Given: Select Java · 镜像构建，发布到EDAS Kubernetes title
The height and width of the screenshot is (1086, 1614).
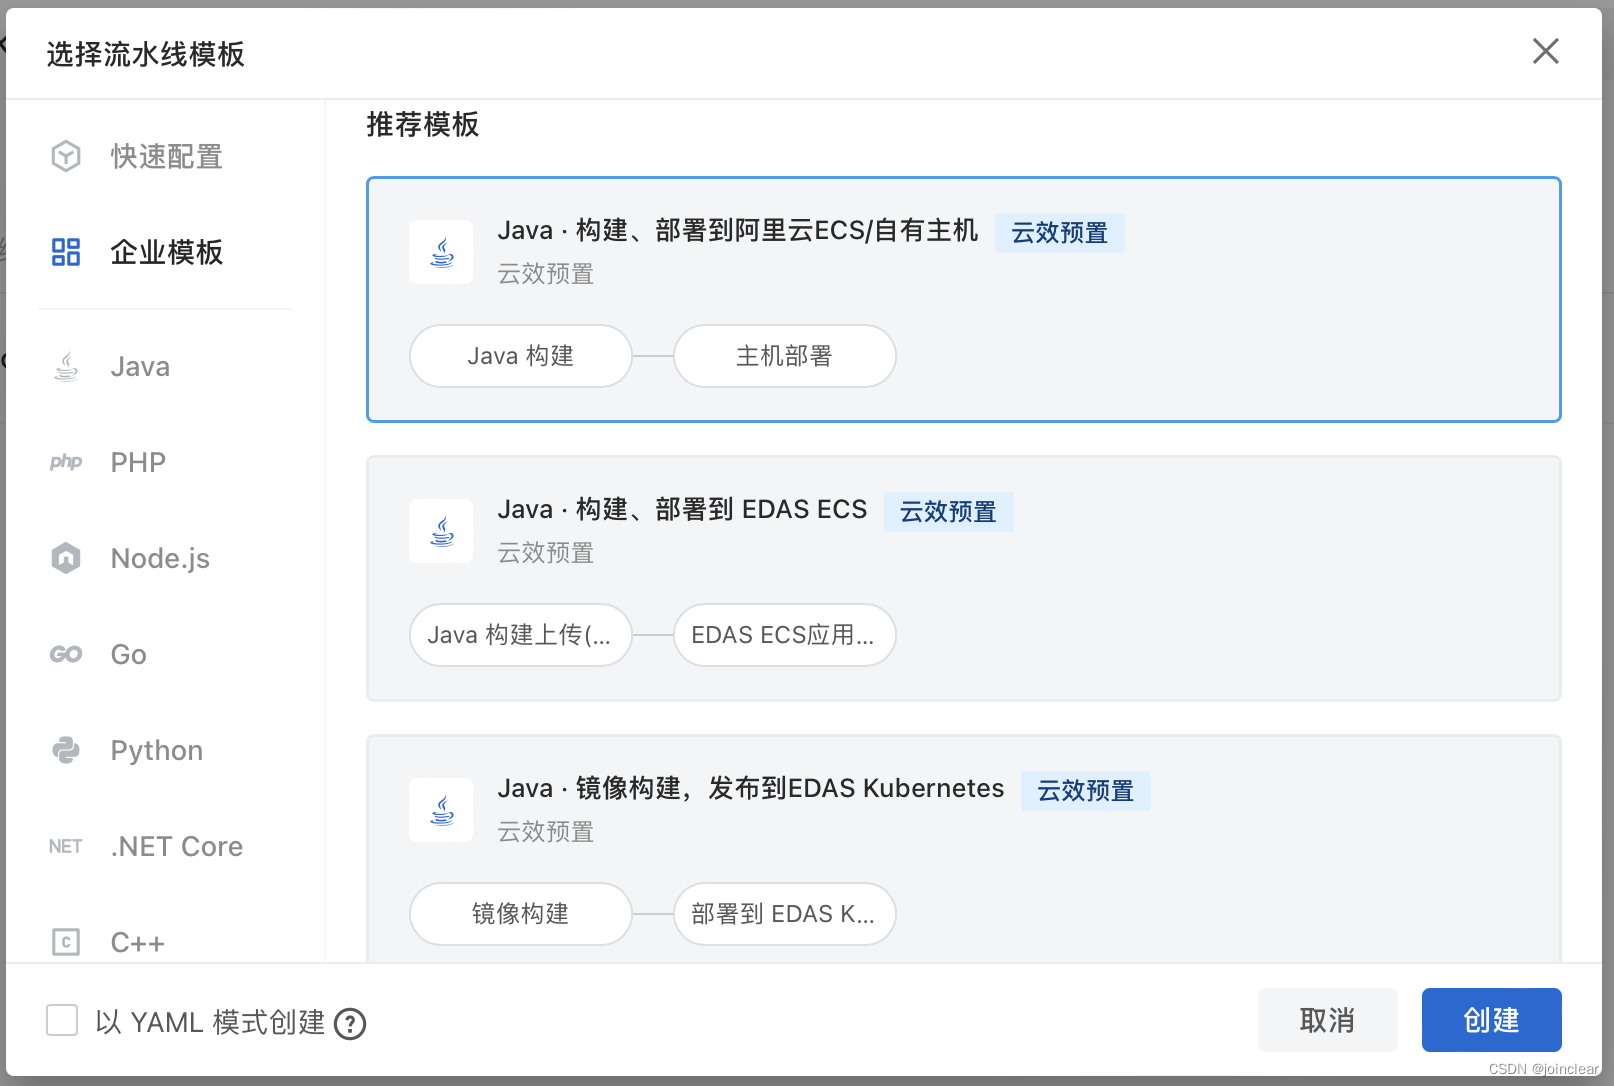Looking at the screenshot, I should [751, 789].
